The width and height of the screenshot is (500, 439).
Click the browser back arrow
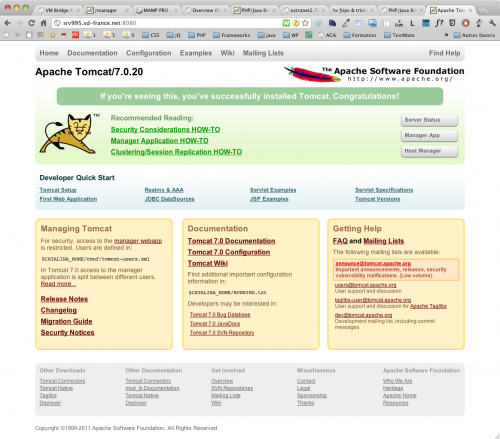coord(8,23)
